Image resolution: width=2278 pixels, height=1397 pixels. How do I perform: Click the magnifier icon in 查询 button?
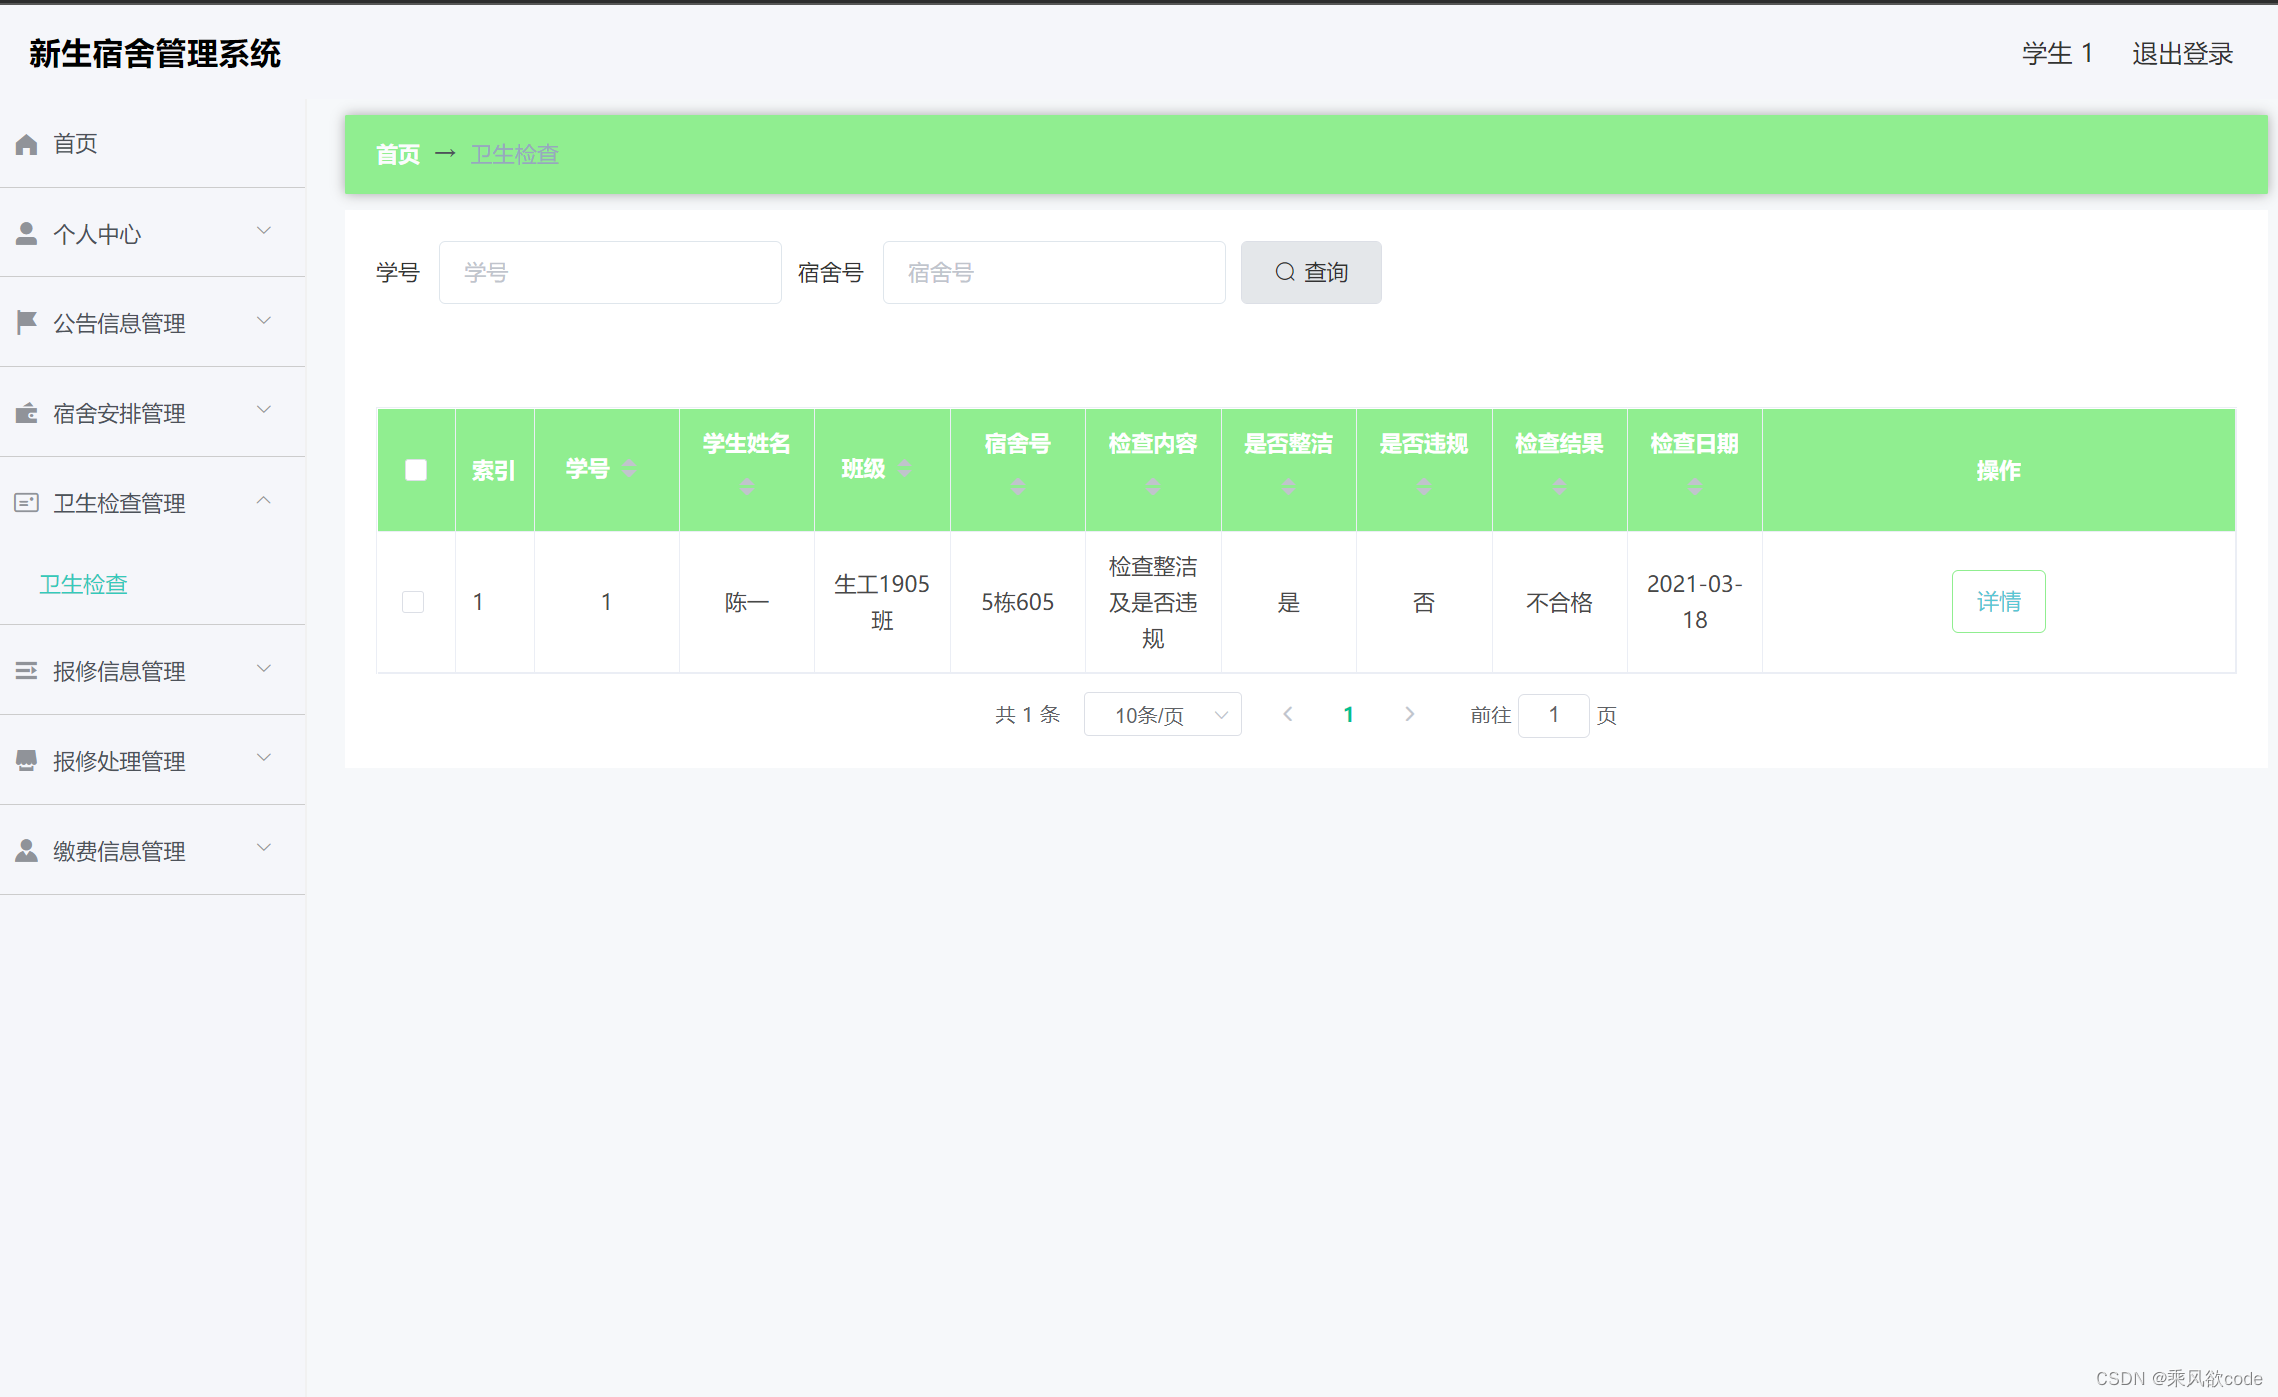click(1285, 272)
